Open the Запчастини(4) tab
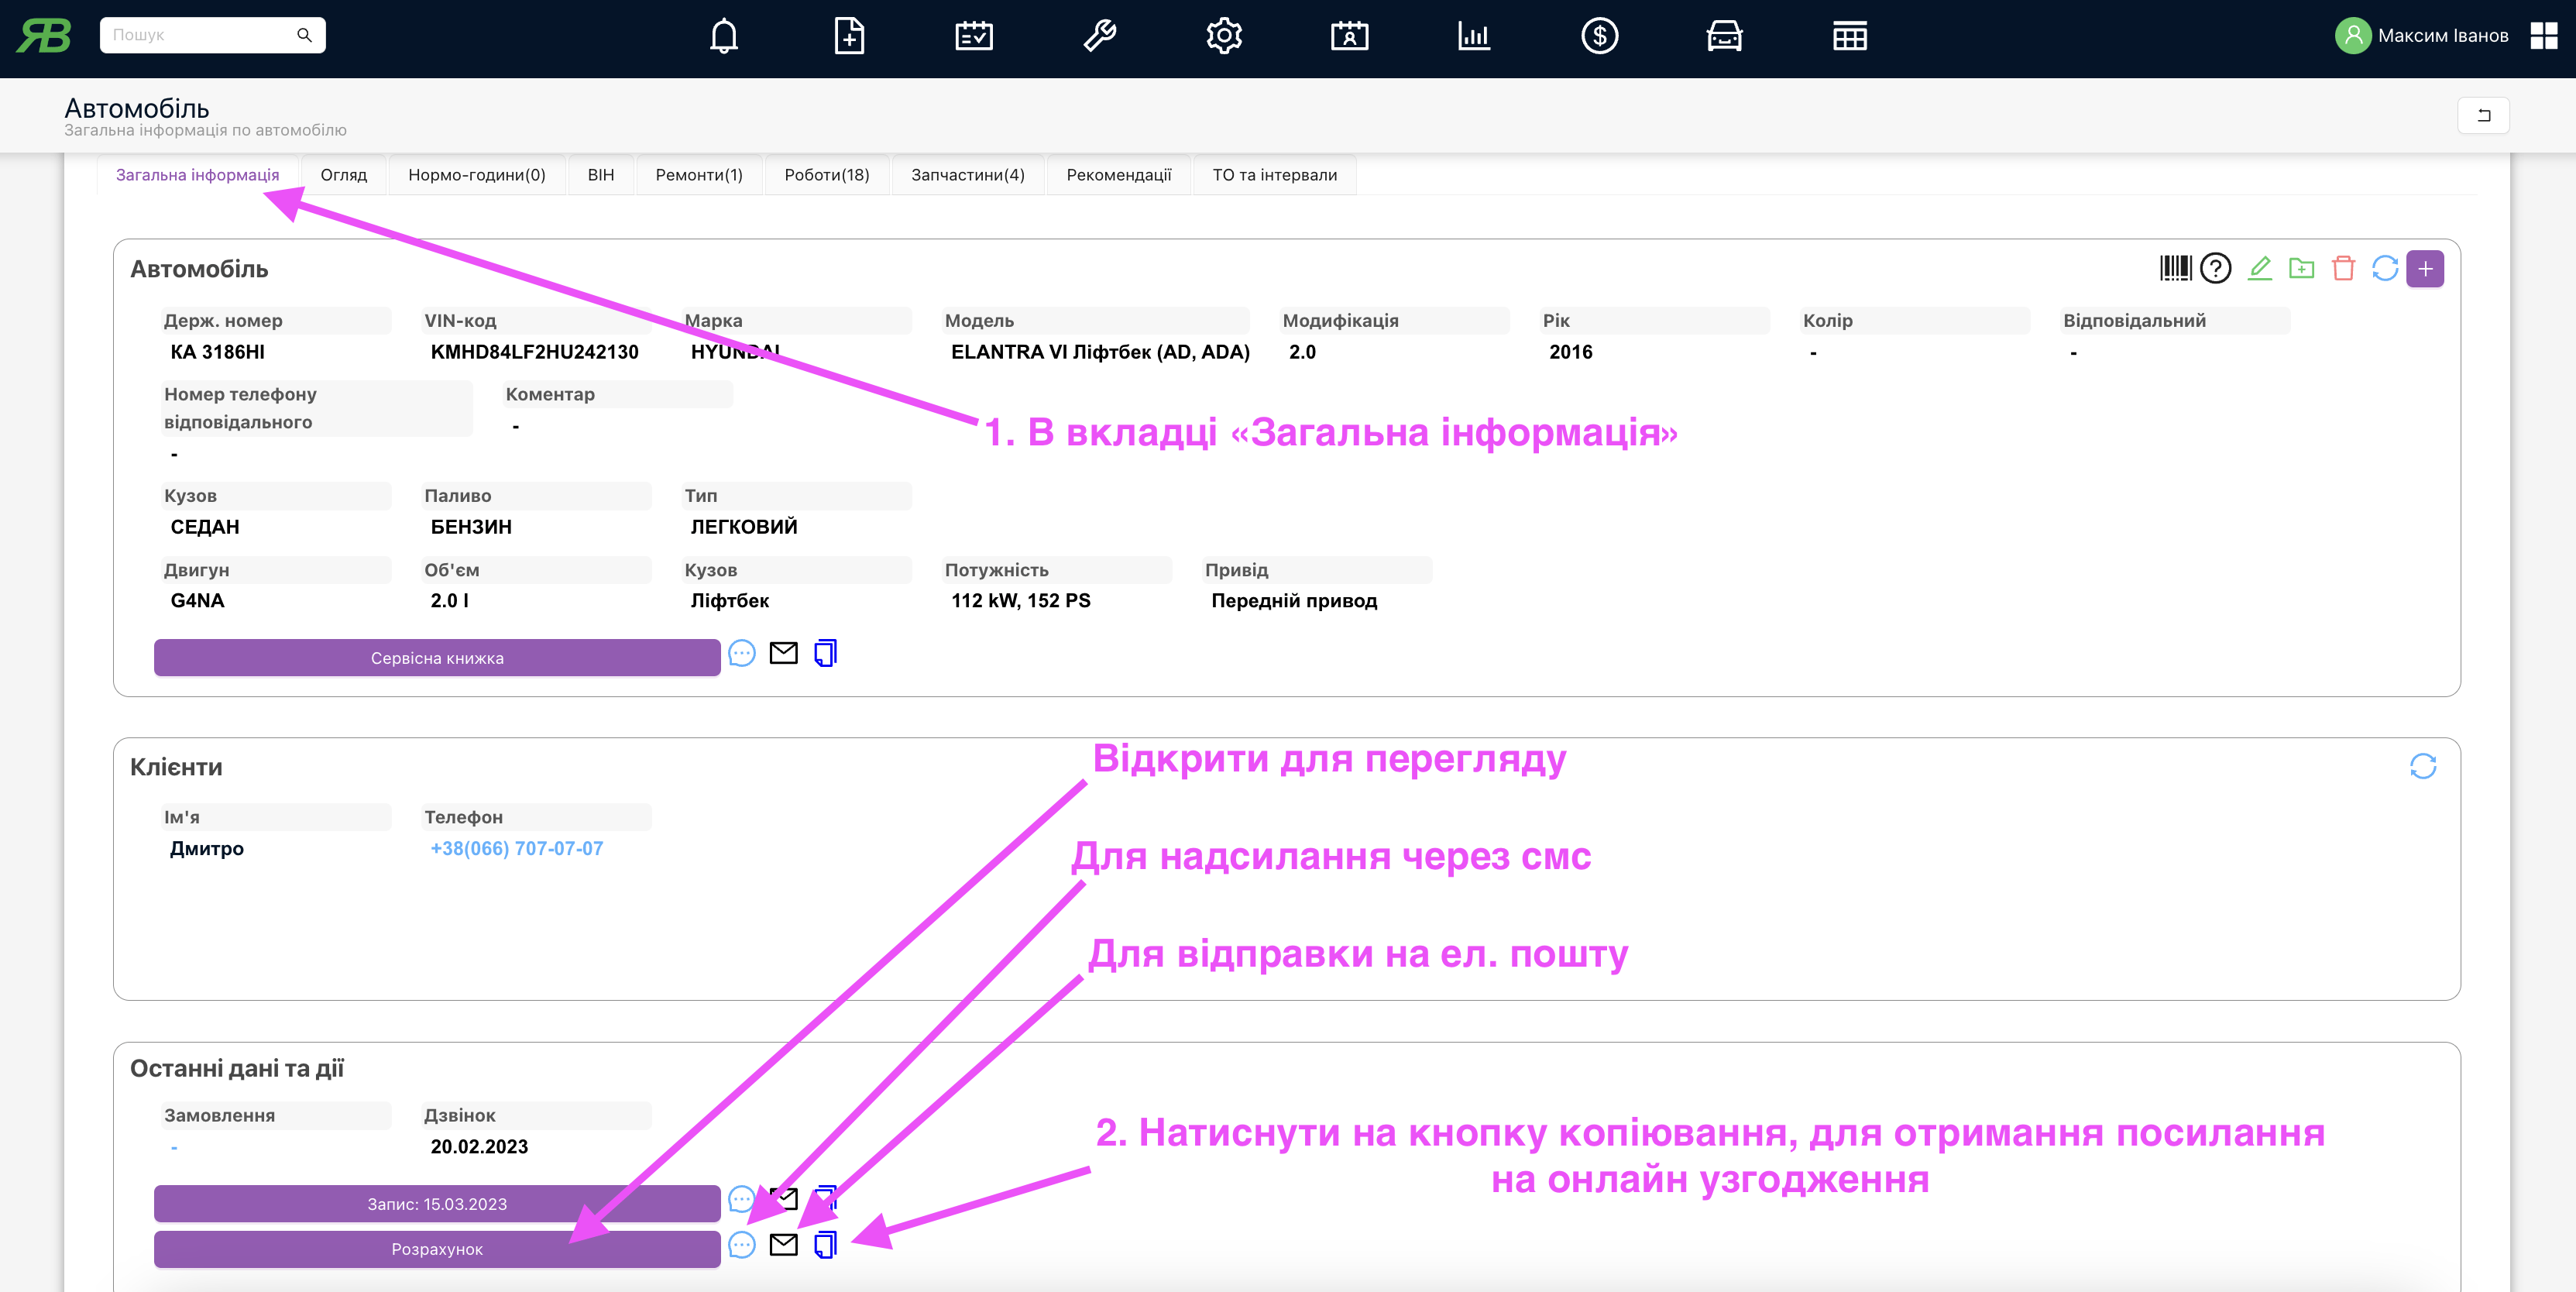Image resolution: width=2576 pixels, height=1292 pixels. (x=967, y=175)
